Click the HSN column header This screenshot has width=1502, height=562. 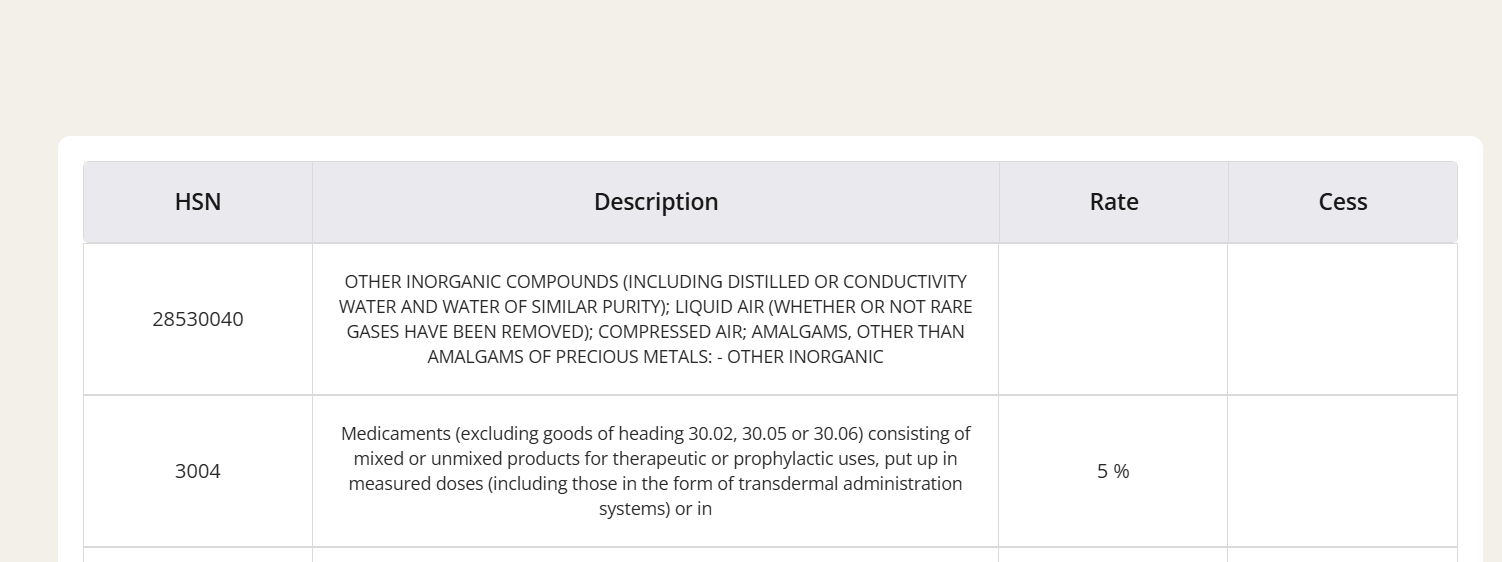coord(198,202)
